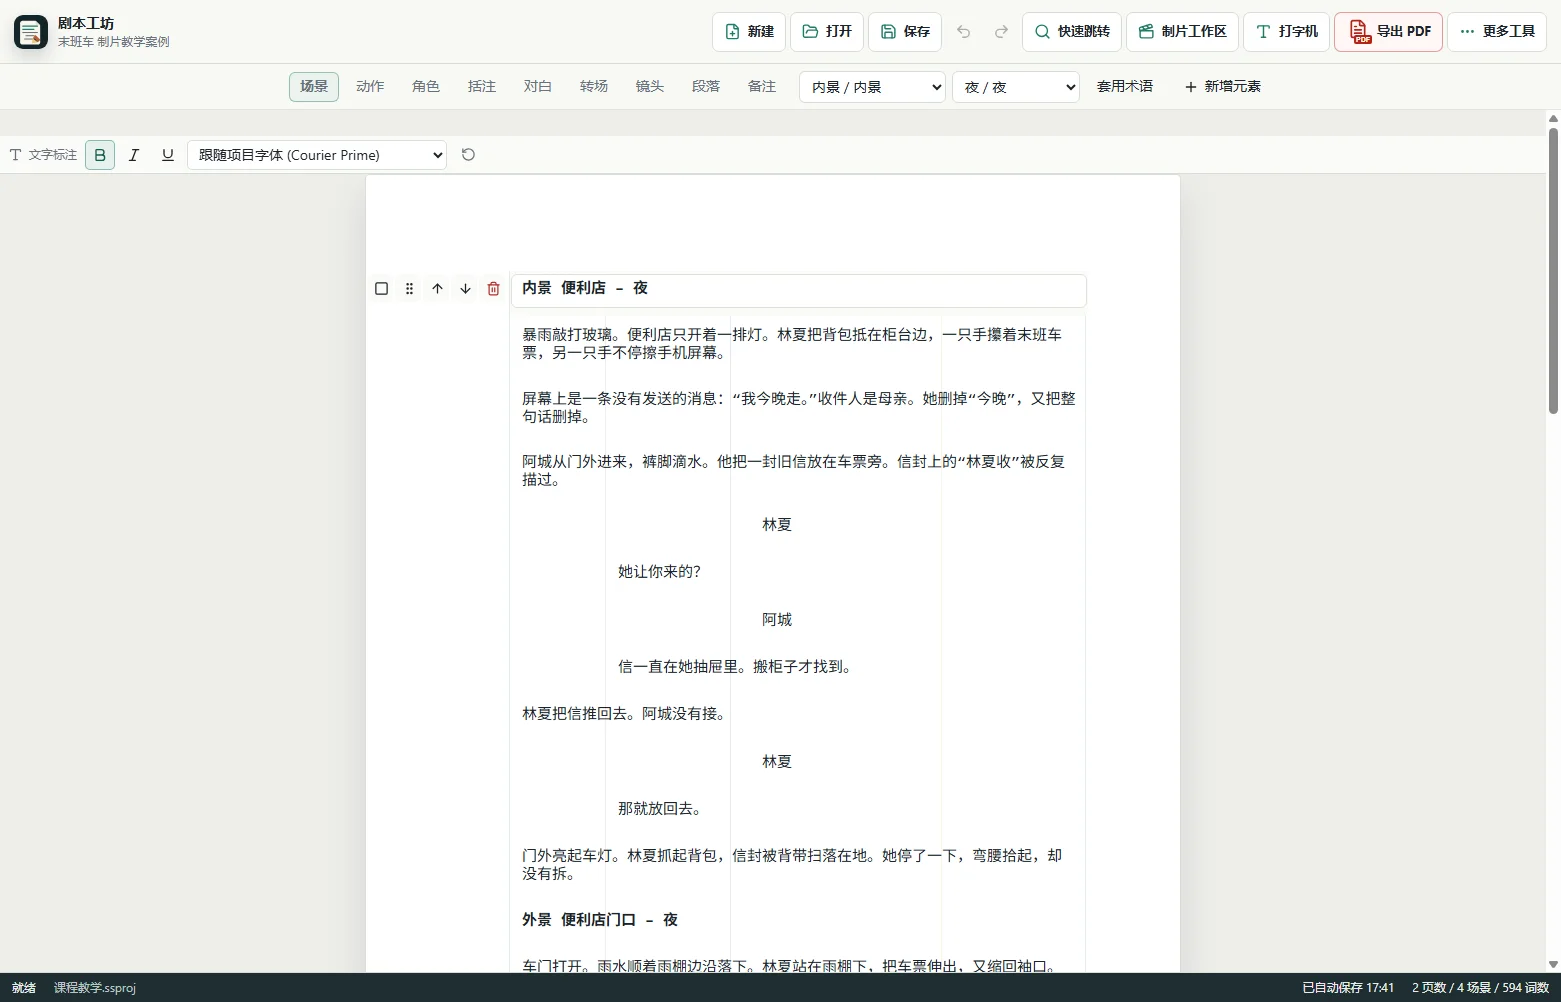
Task: Undo the last edit
Action: point(964,32)
